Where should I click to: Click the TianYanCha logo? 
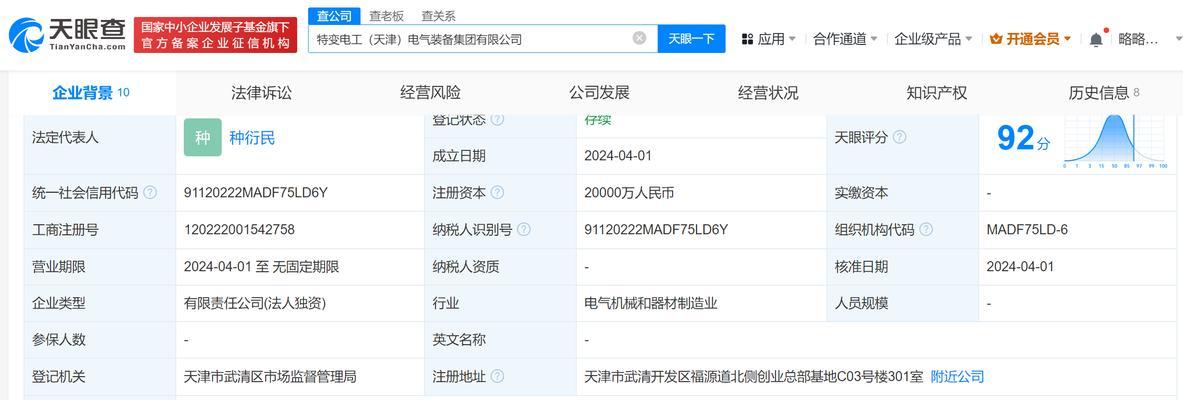tap(67, 35)
